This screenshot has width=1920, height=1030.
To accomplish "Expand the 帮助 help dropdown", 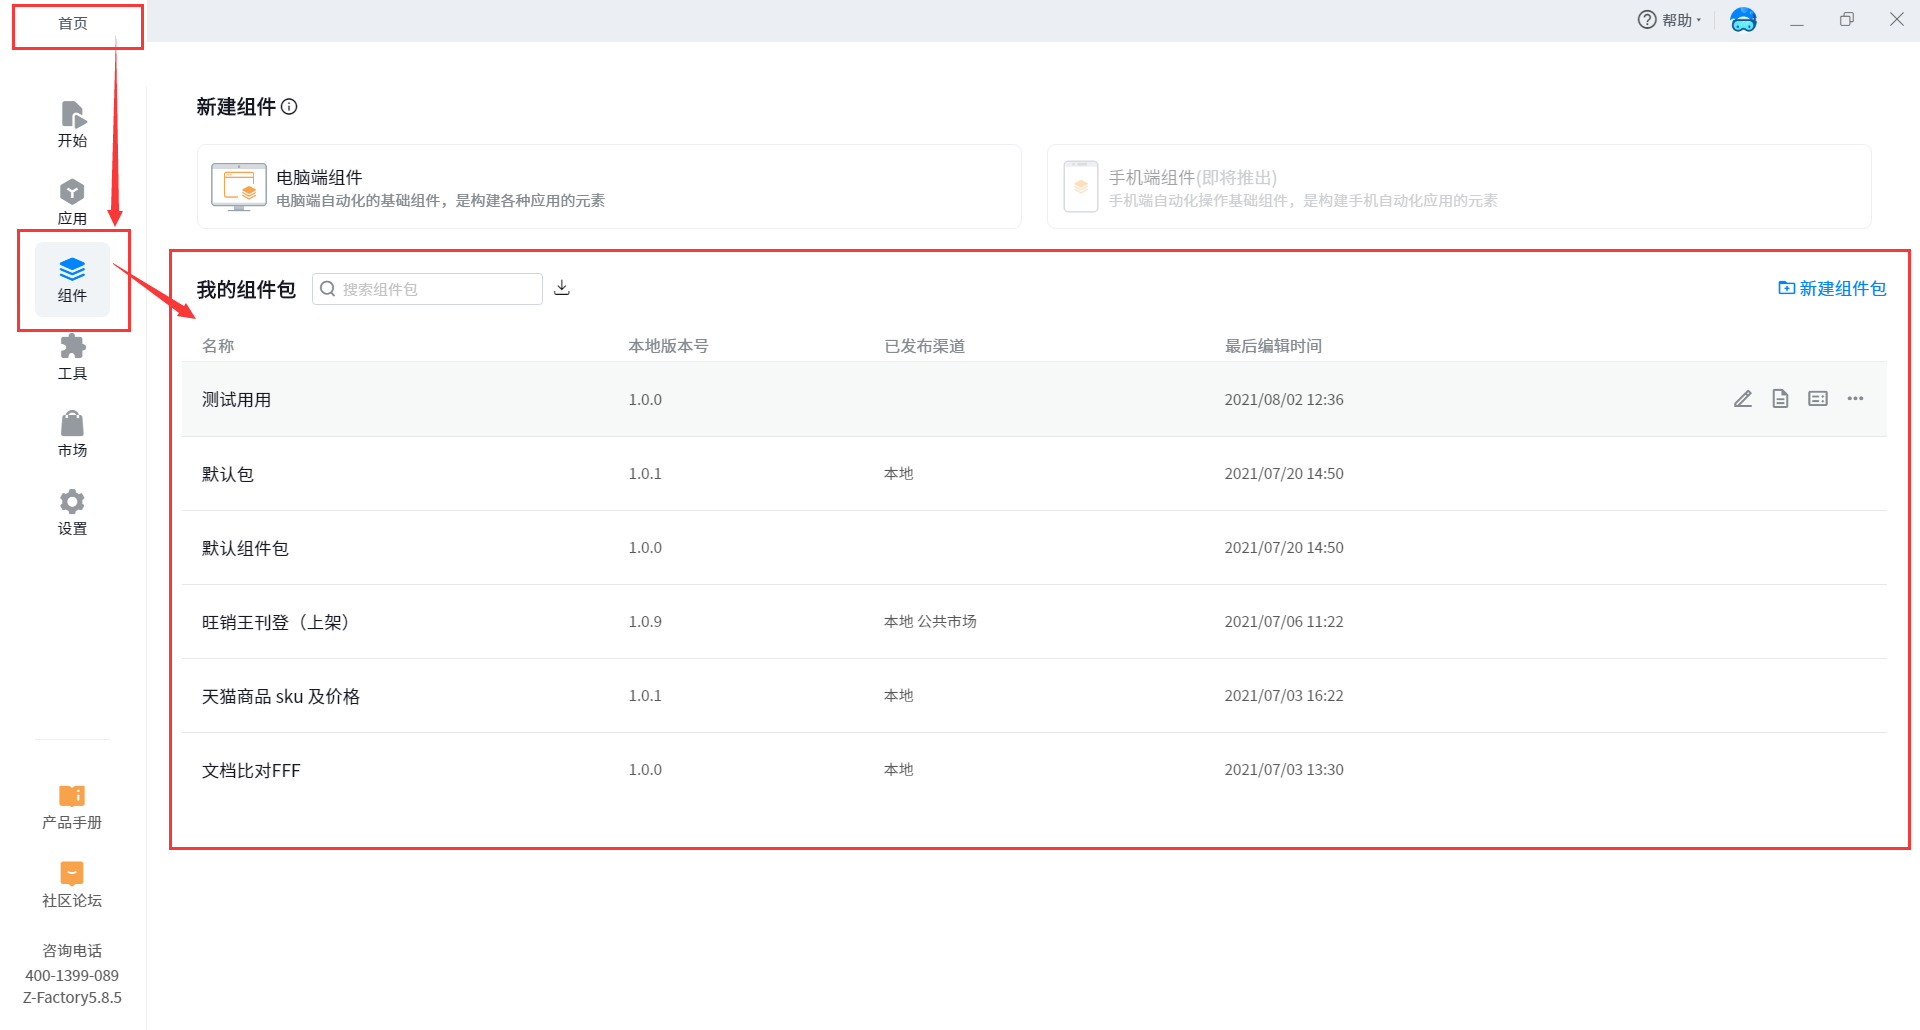I will click(1669, 20).
